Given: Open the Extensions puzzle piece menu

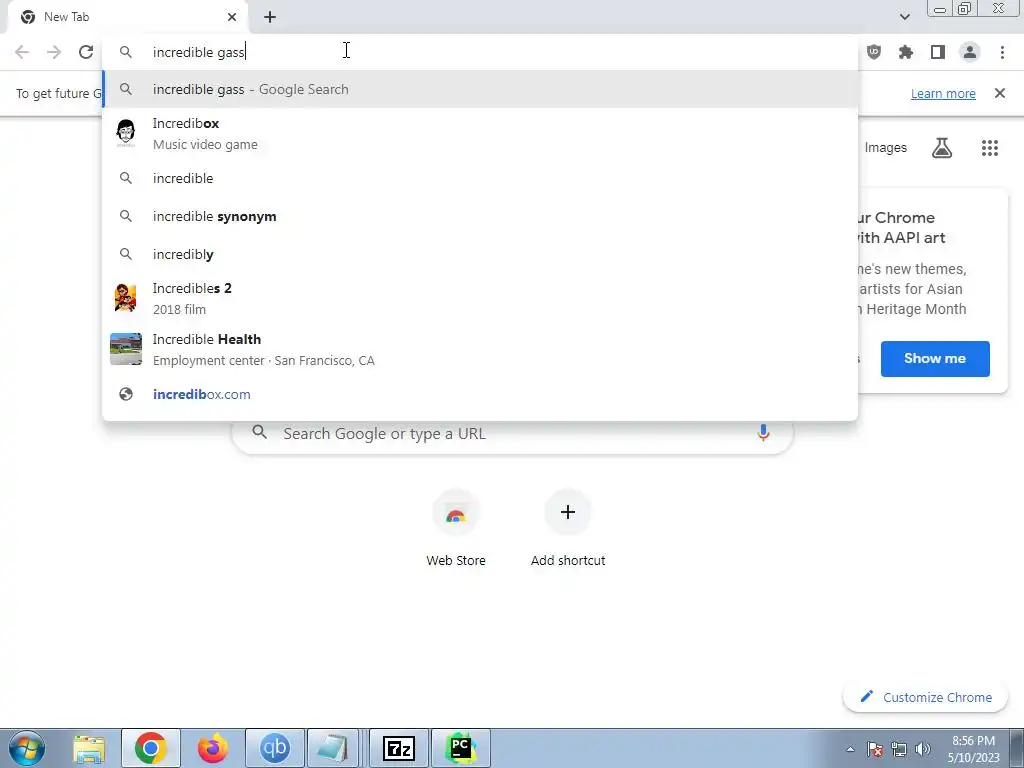Looking at the screenshot, I should 906,52.
